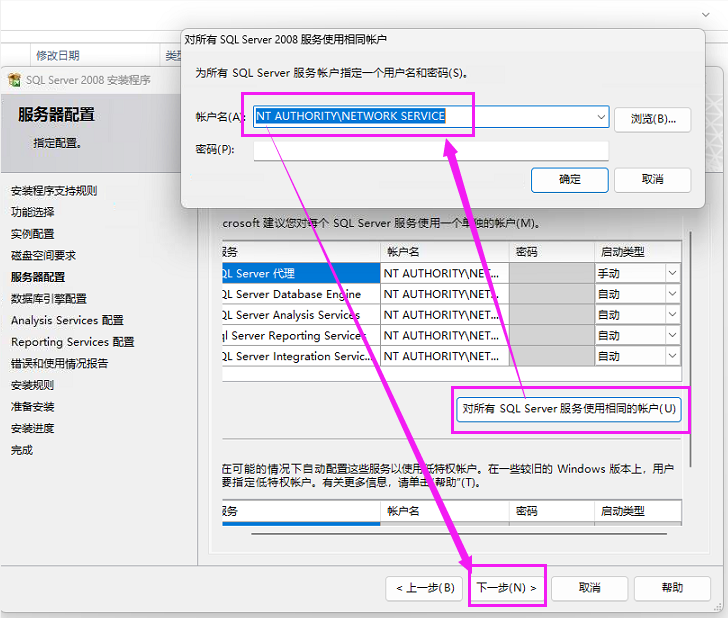Click the 启动类型 column header in upper table

point(638,252)
